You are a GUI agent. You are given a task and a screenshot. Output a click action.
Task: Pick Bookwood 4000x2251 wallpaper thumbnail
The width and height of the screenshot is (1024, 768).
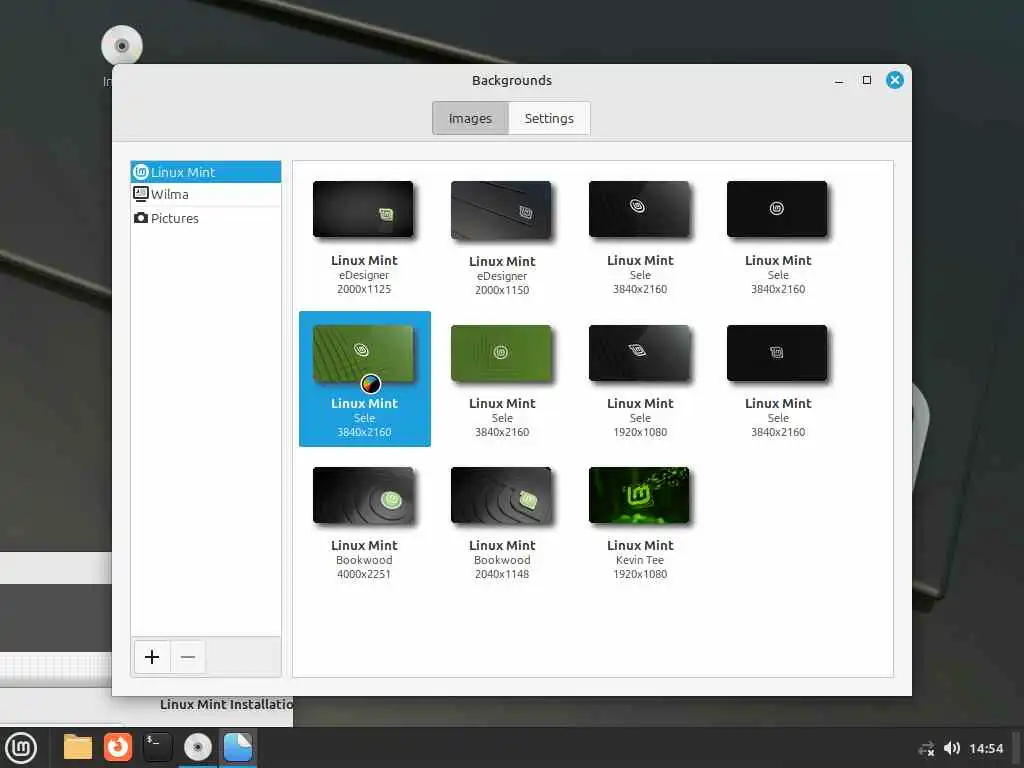363,495
